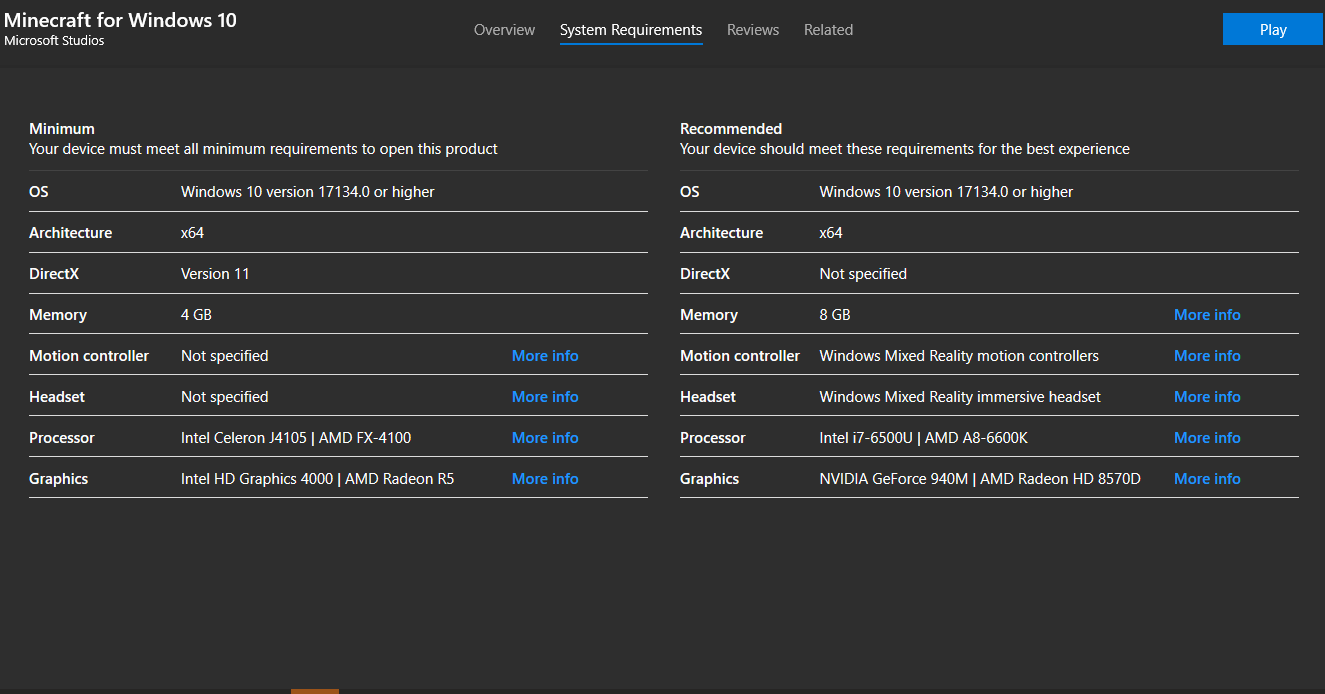Open the Reviews tab
The image size is (1325, 694).
[753, 30]
